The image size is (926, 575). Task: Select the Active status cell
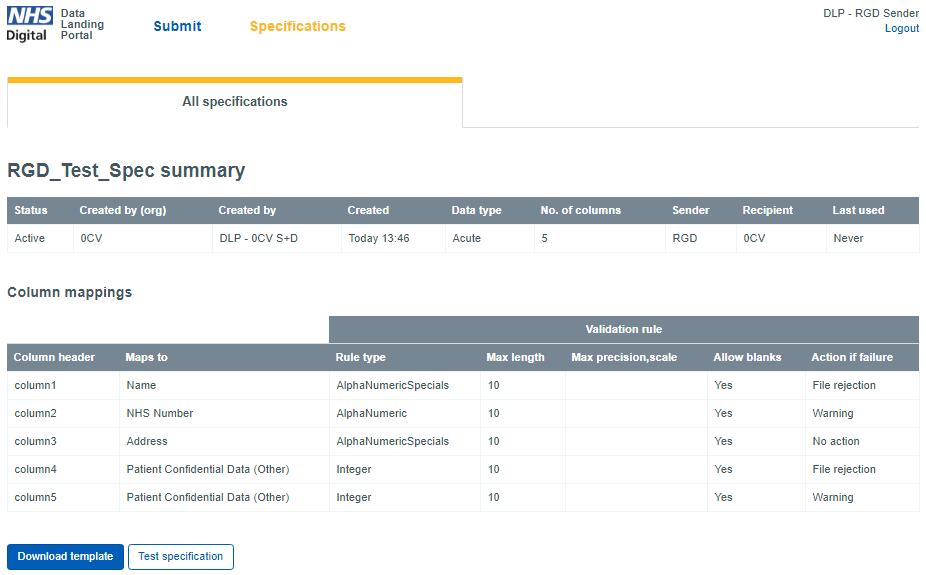[40, 239]
